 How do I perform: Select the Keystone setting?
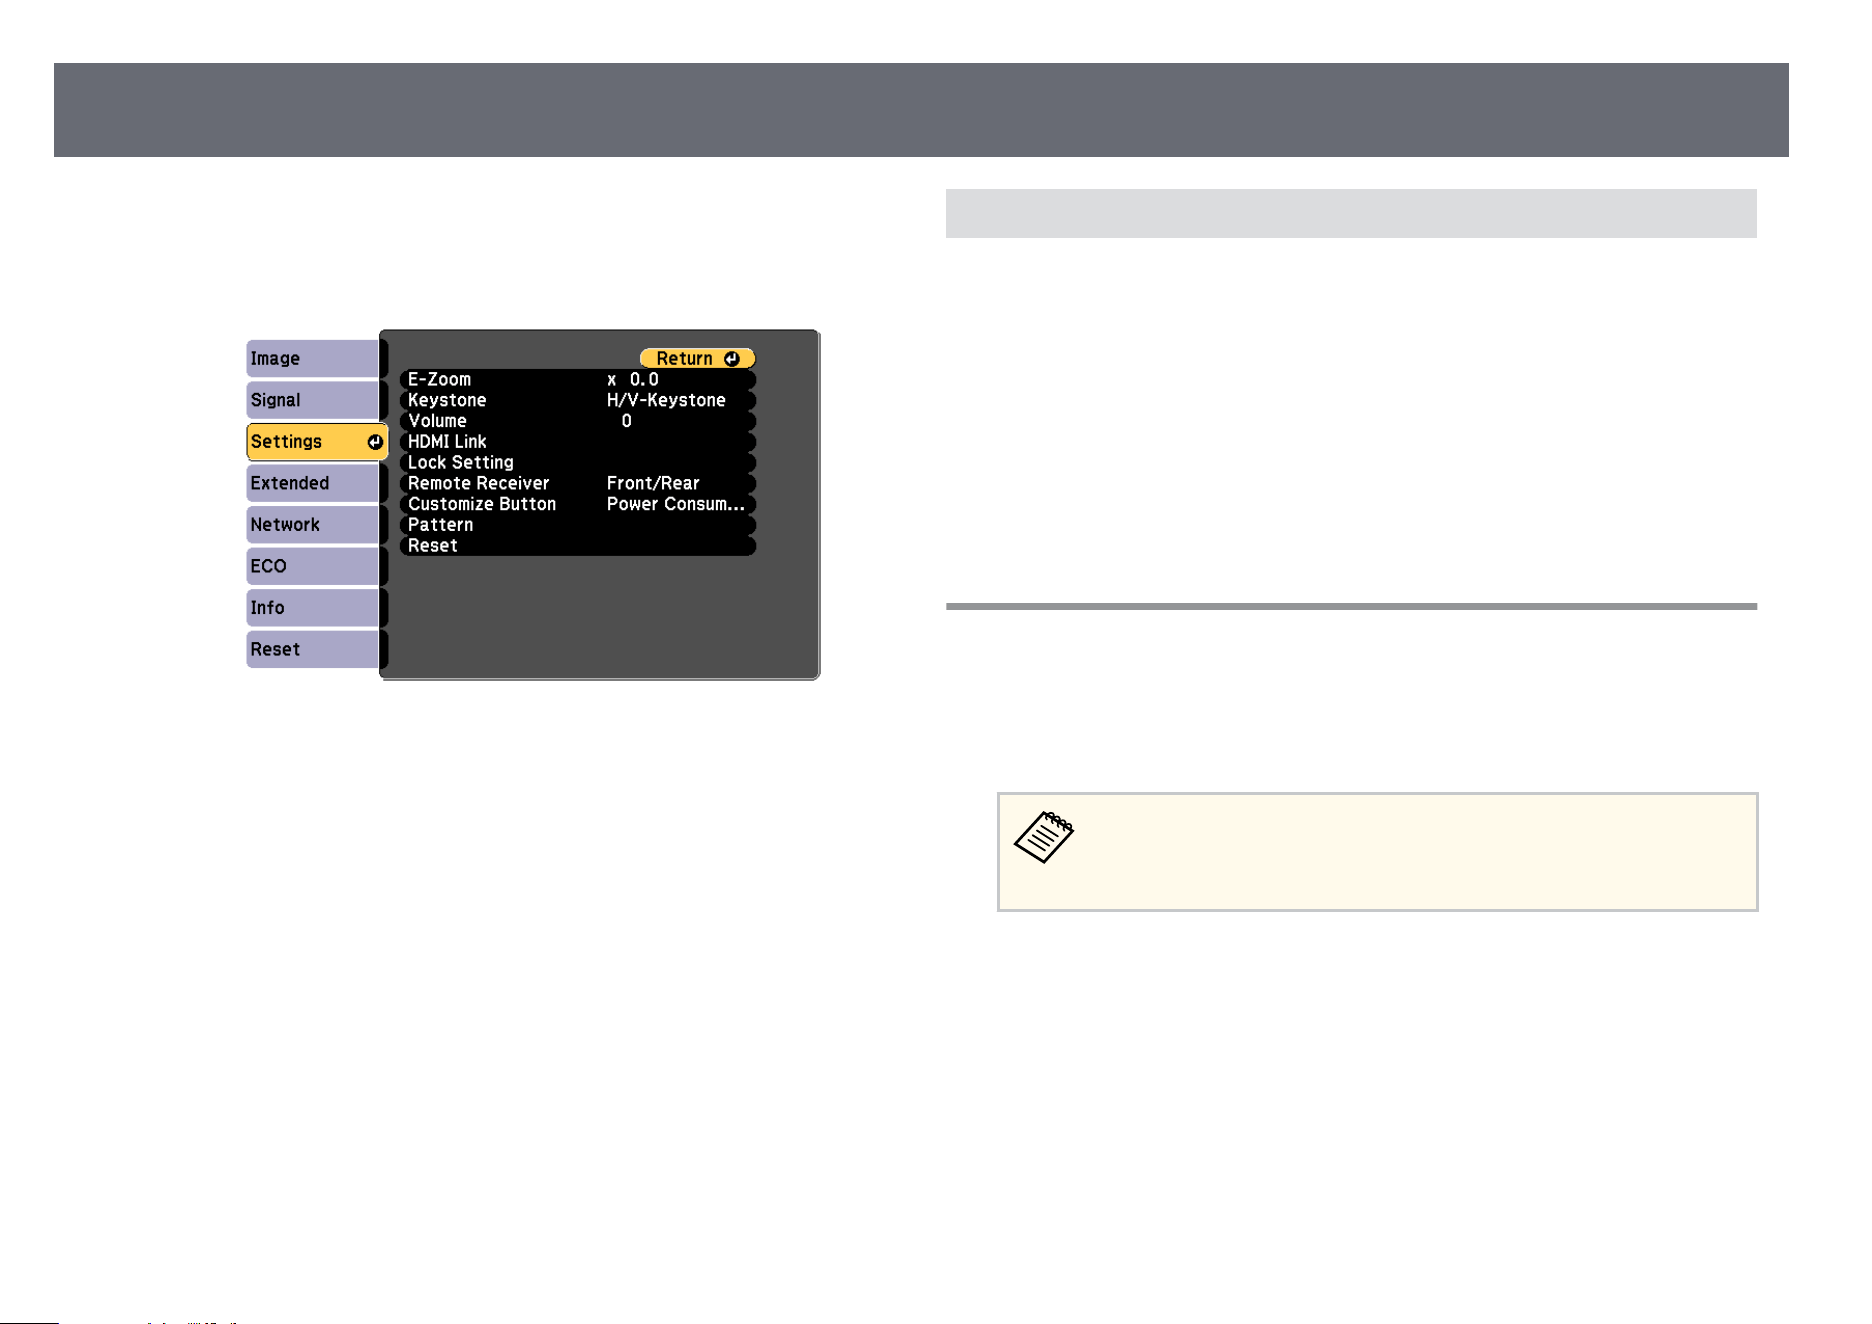point(578,400)
